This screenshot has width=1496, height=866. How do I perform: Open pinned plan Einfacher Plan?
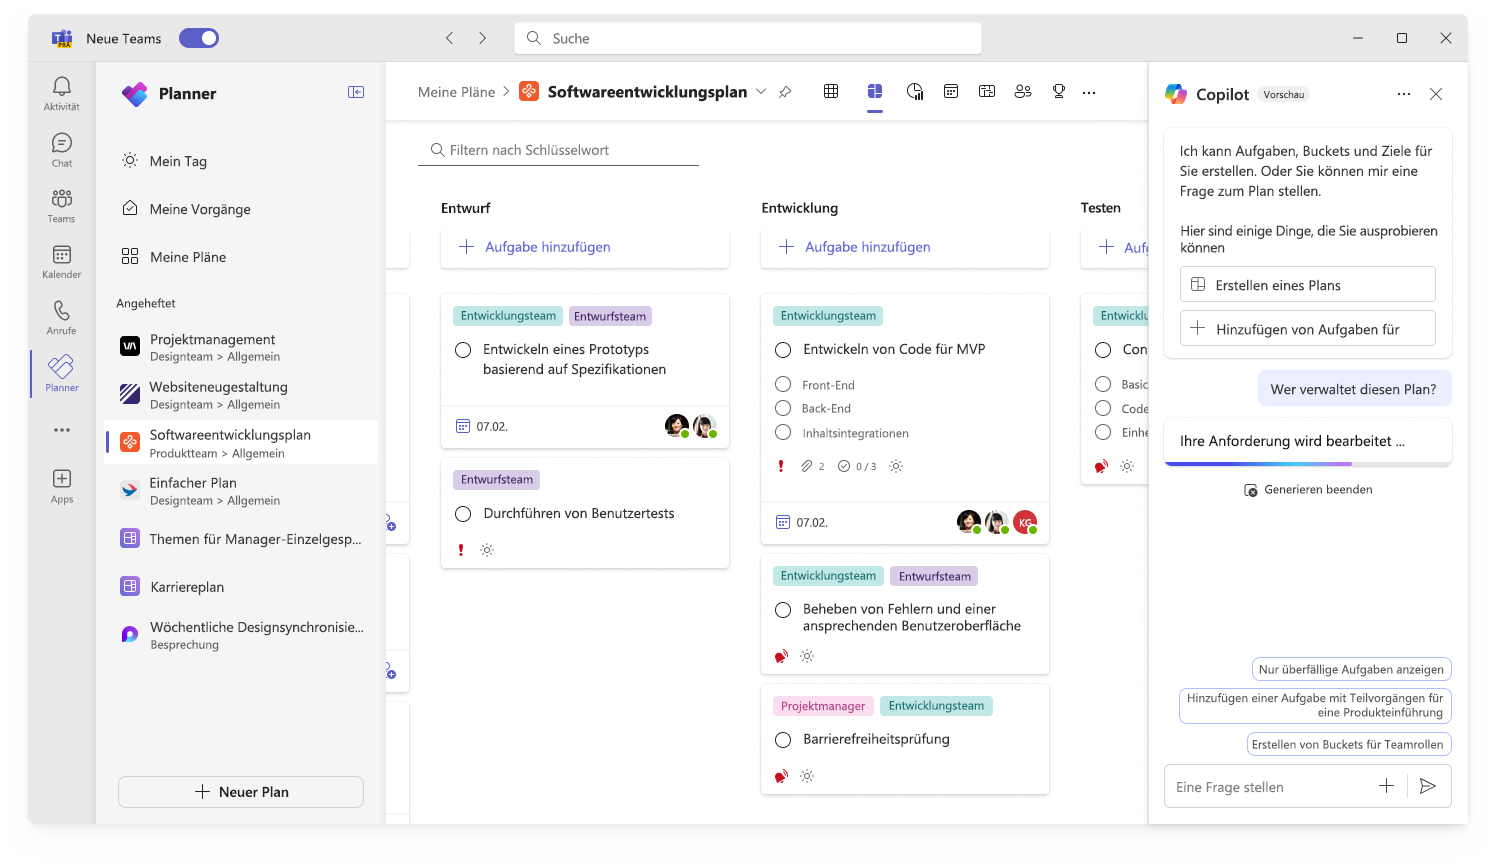click(241, 491)
